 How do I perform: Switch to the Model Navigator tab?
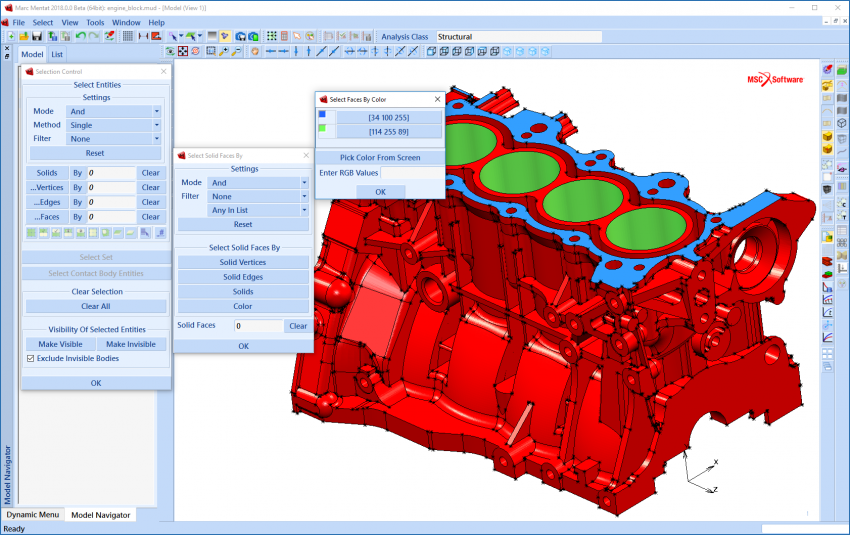pyautogui.click(x=99, y=515)
